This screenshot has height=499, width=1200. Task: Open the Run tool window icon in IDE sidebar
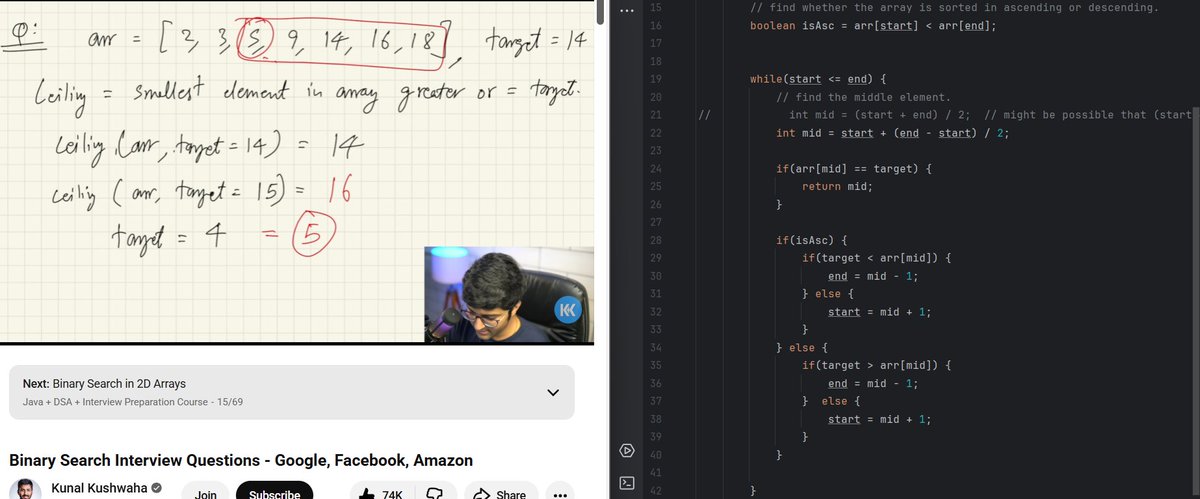click(626, 450)
